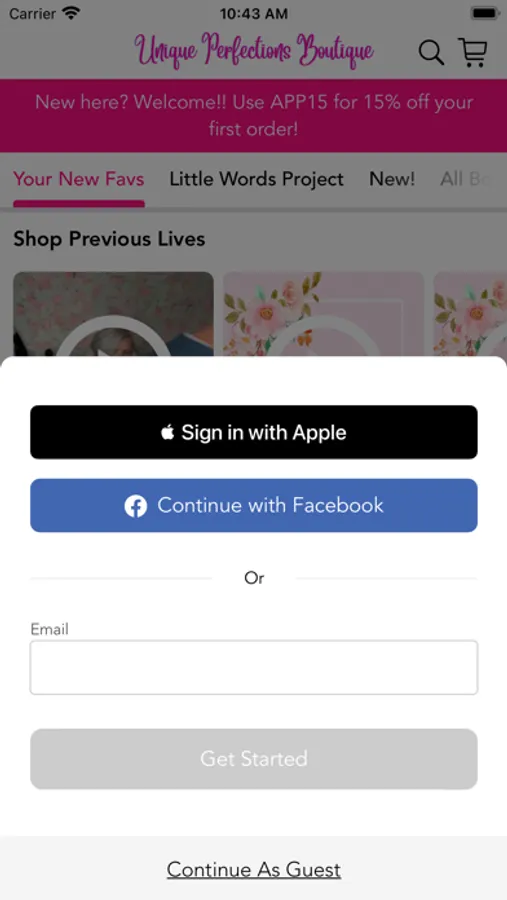This screenshot has width=507, height=900.
Task: Click Sign in with Apple button
Action: pos(254,432)
